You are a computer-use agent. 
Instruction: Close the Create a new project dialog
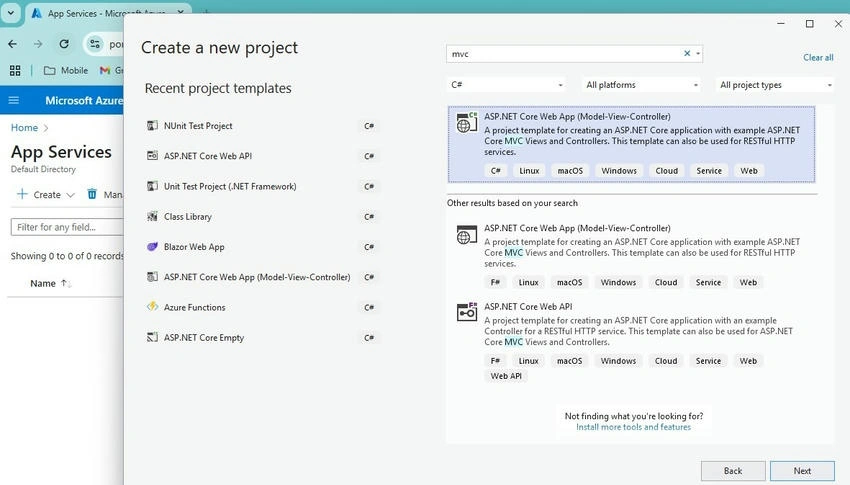point(838,24)
